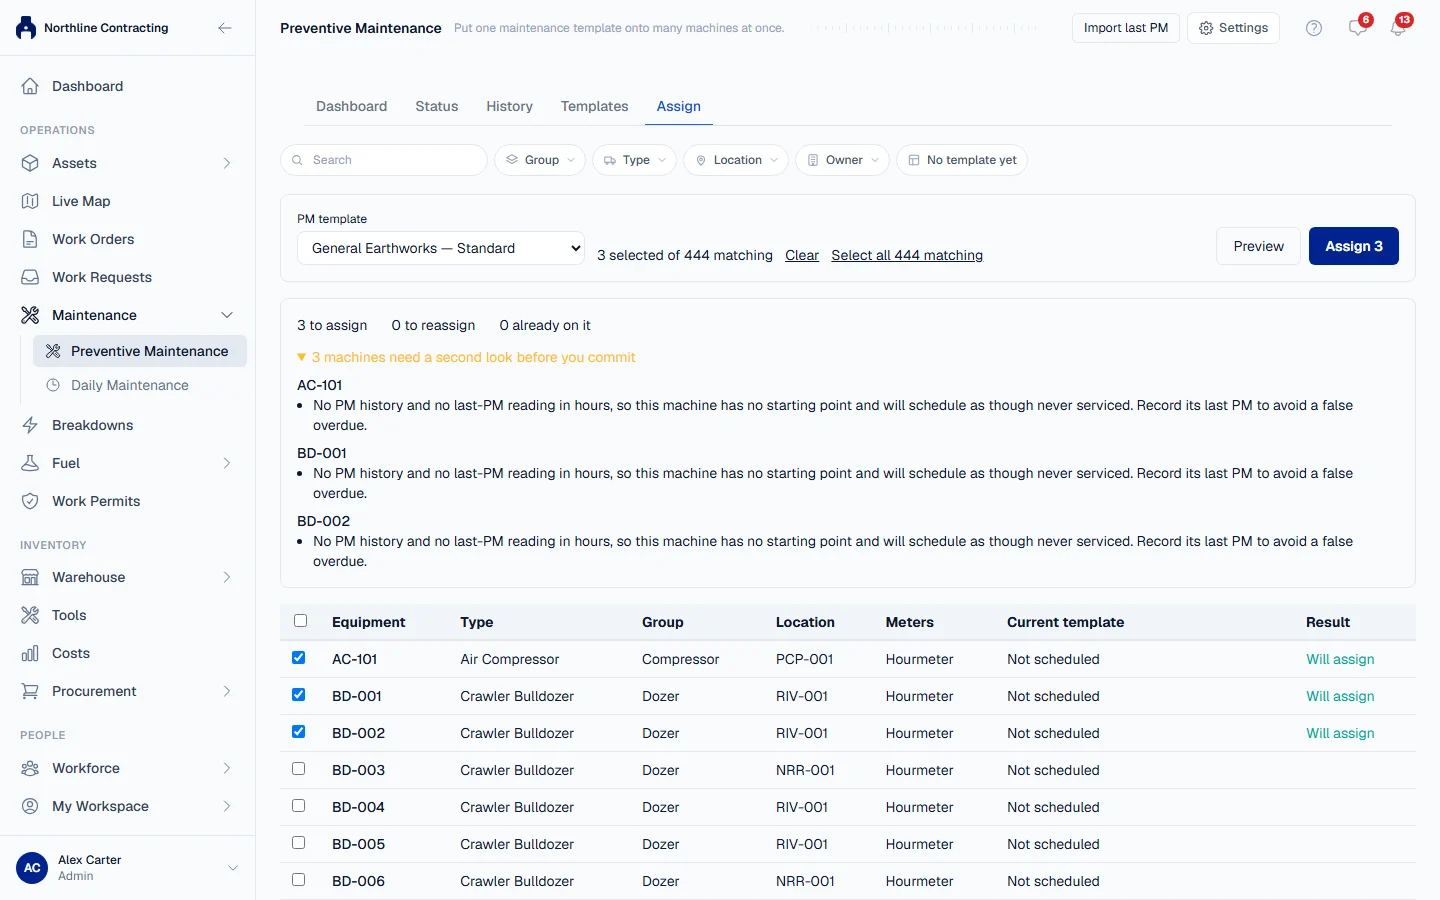Viewport: 1440px width, 900px height.
Task: Click the Fuel icon in sidebar
Action: [30, 463]
